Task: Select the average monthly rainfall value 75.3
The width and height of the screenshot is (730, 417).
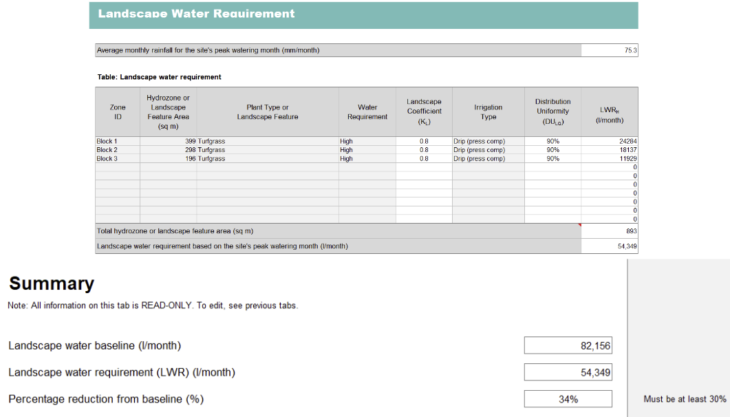Action: click(609, 50)
